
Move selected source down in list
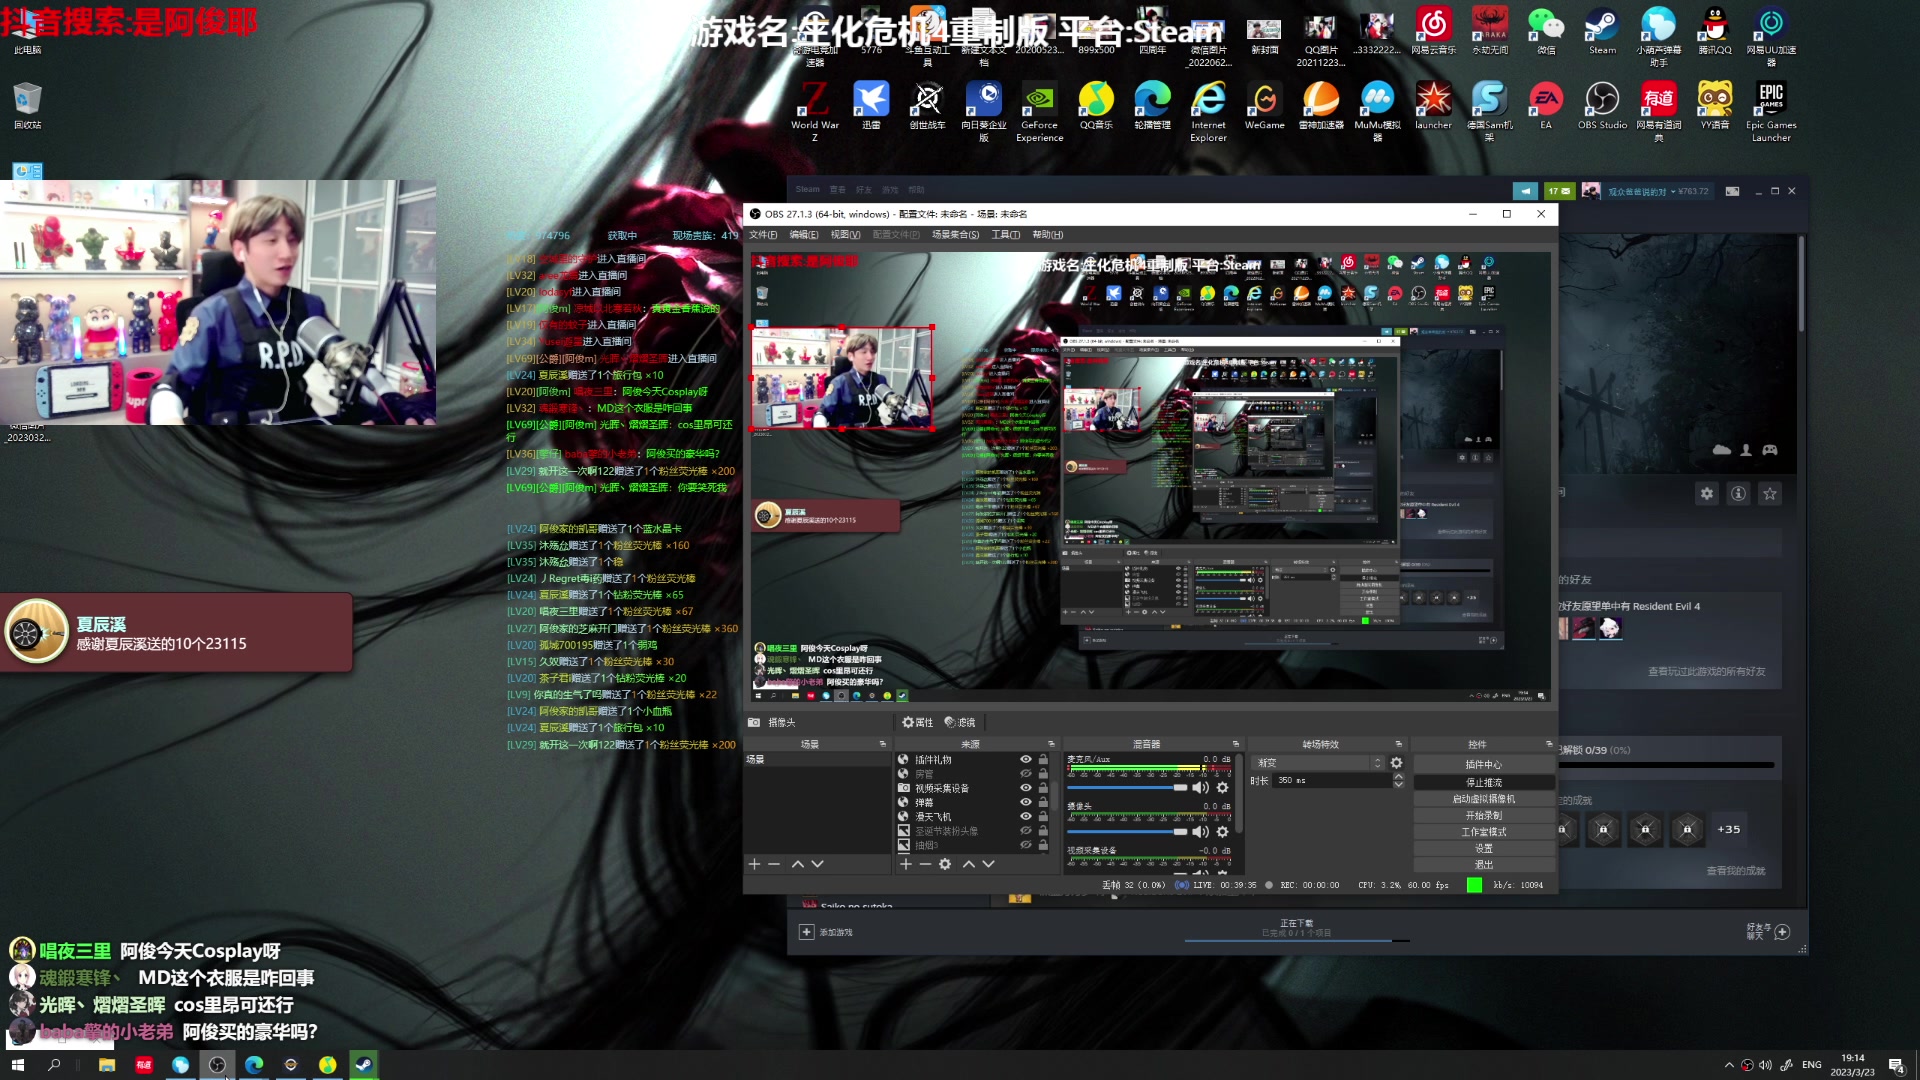989,864
